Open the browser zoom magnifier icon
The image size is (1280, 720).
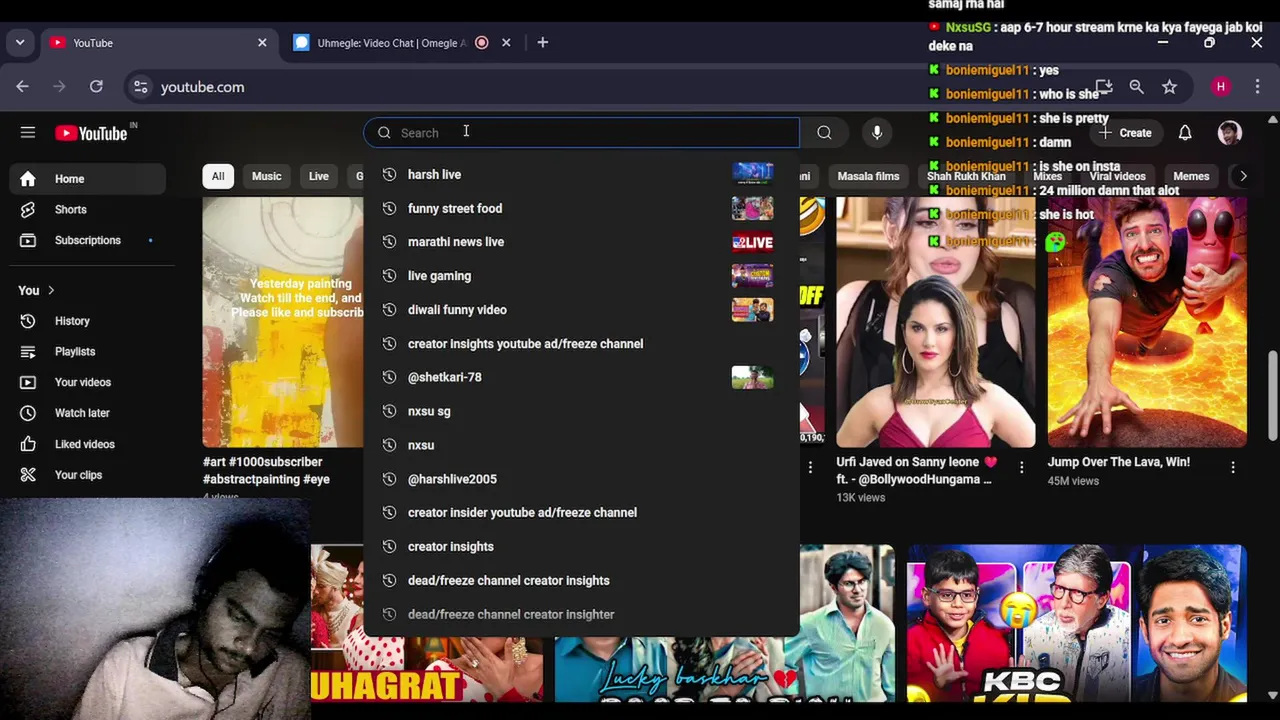coord(1136,87)
